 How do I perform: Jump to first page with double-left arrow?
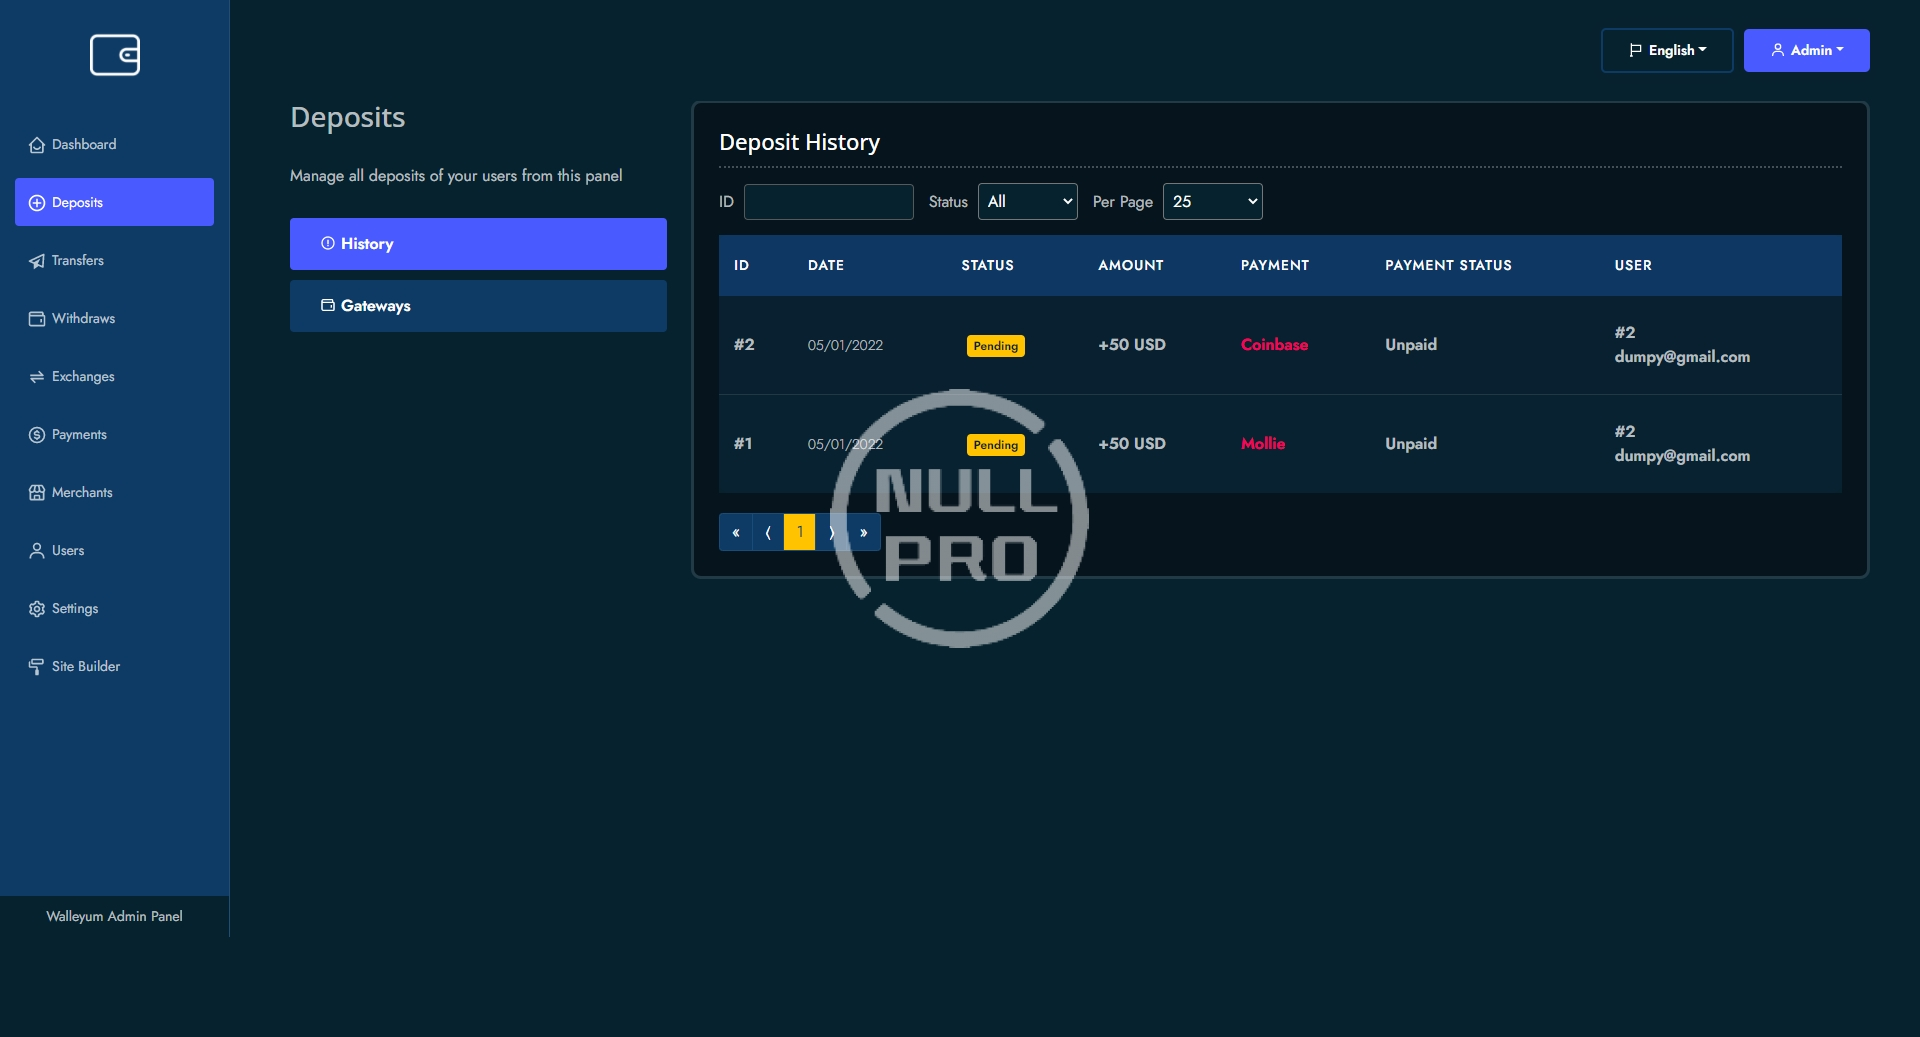click(735, 532)
